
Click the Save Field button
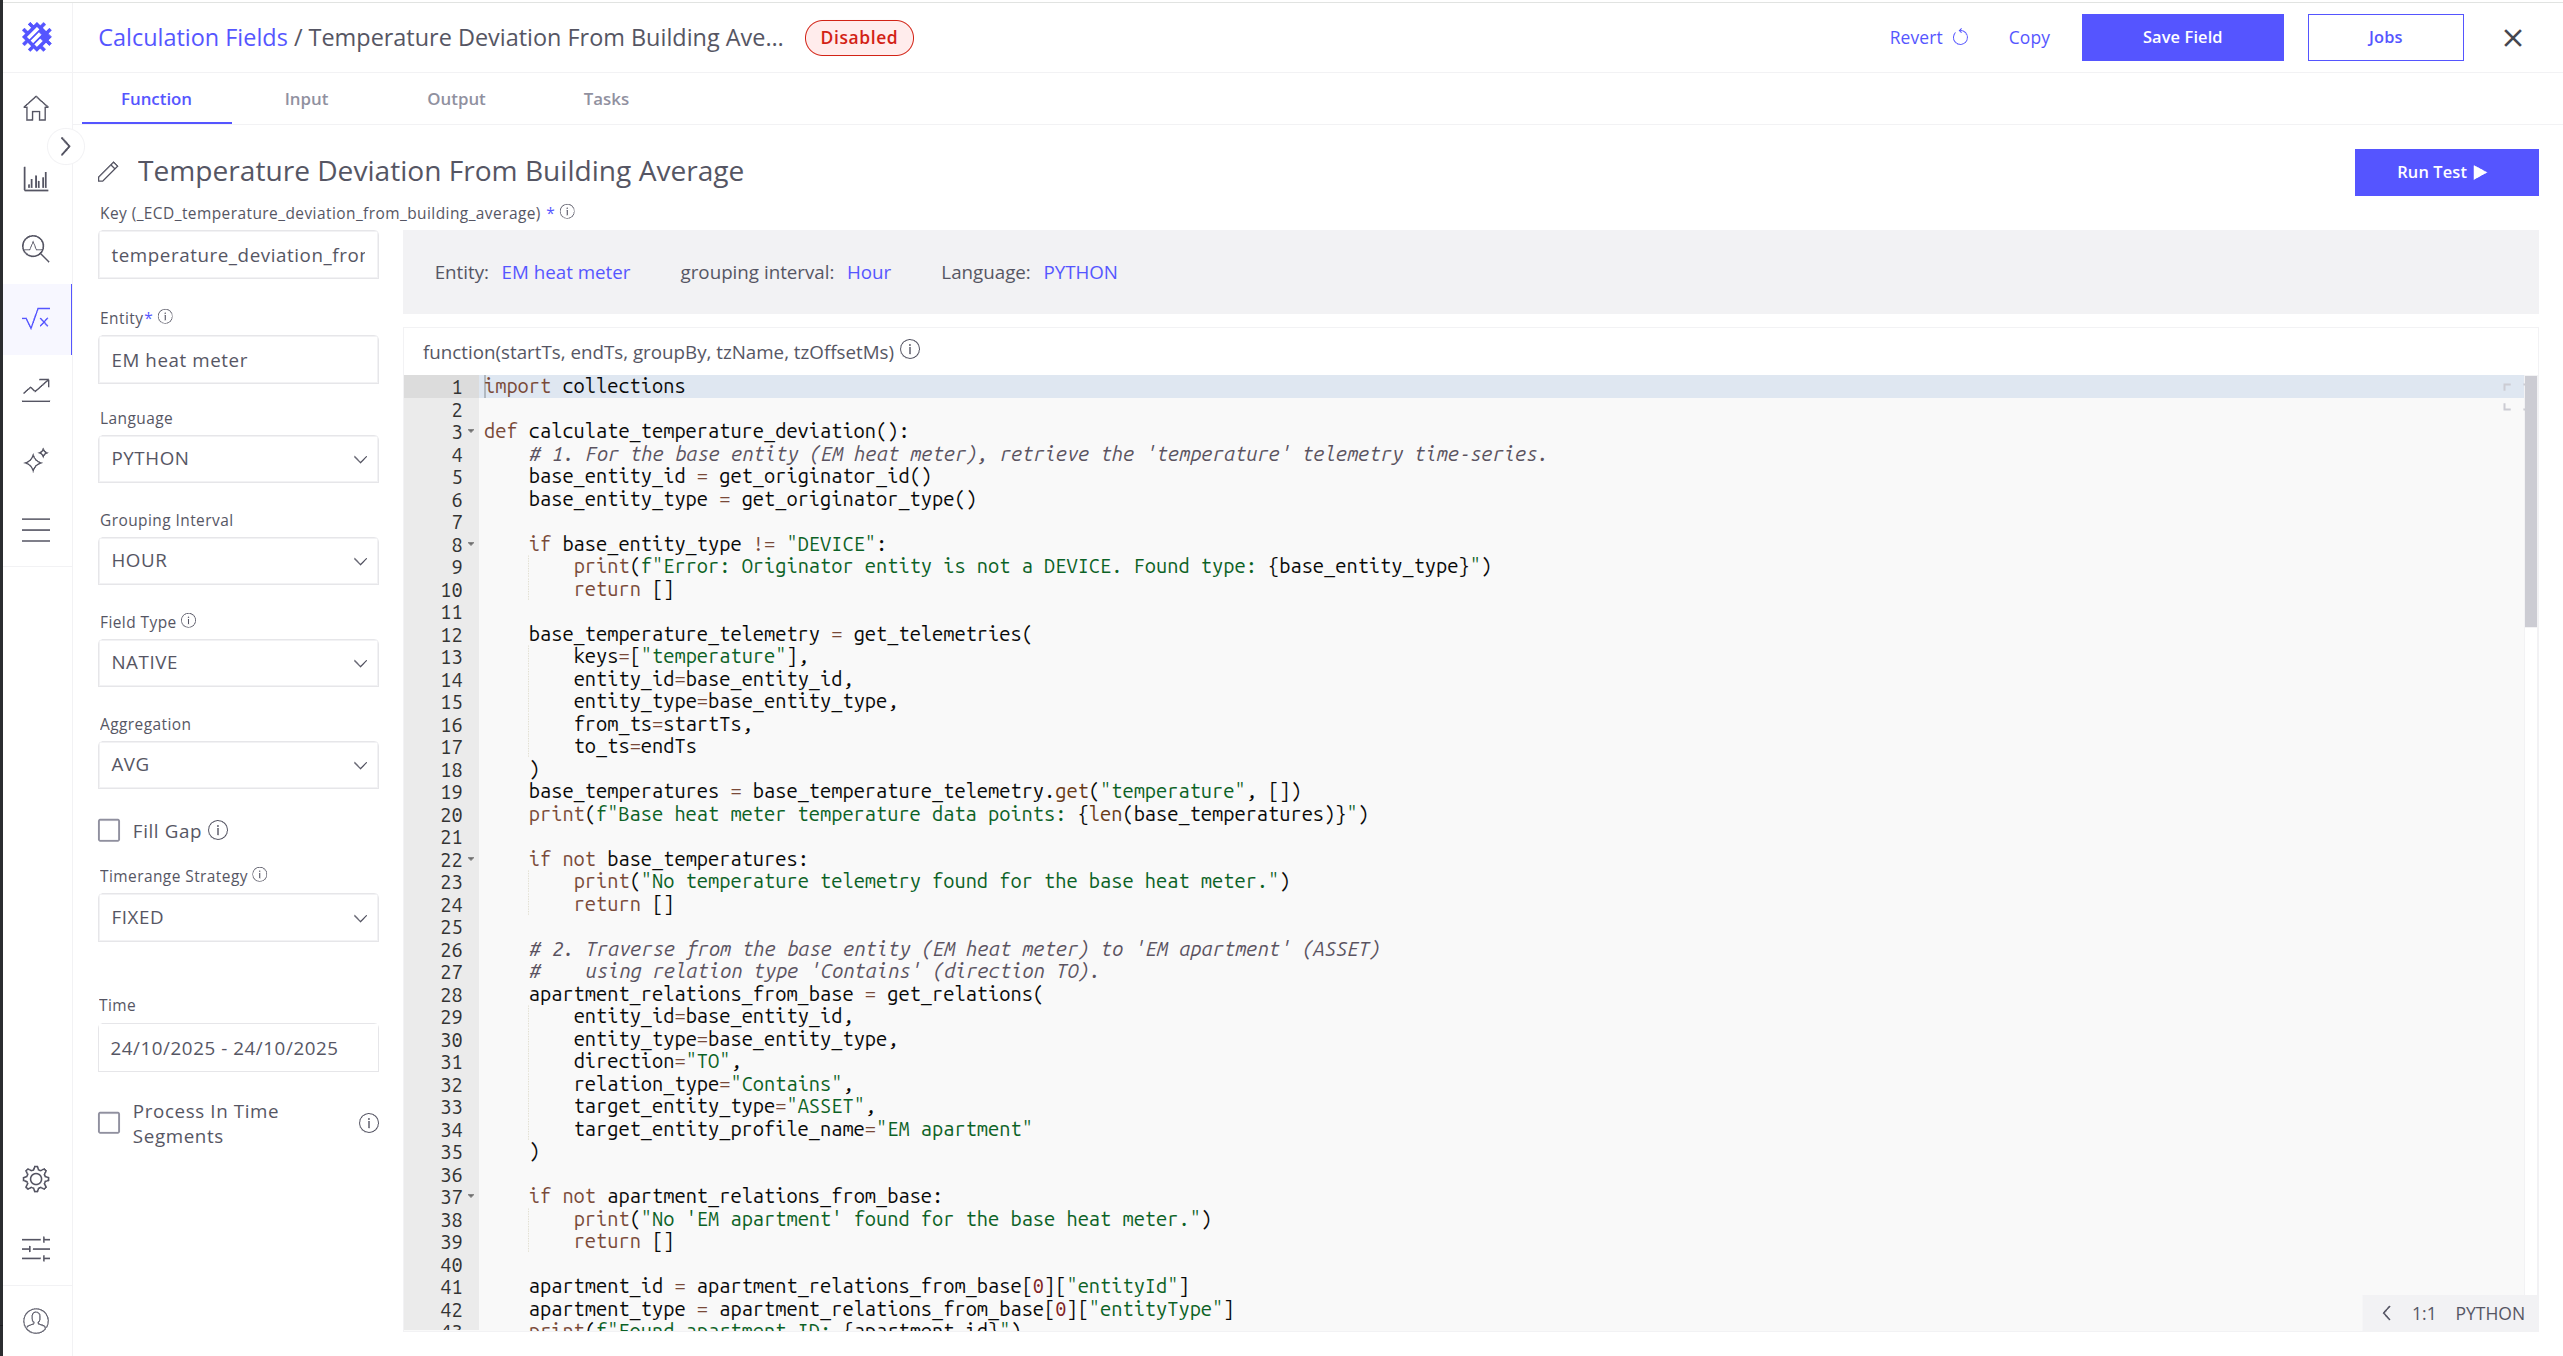coord(2182,37)
